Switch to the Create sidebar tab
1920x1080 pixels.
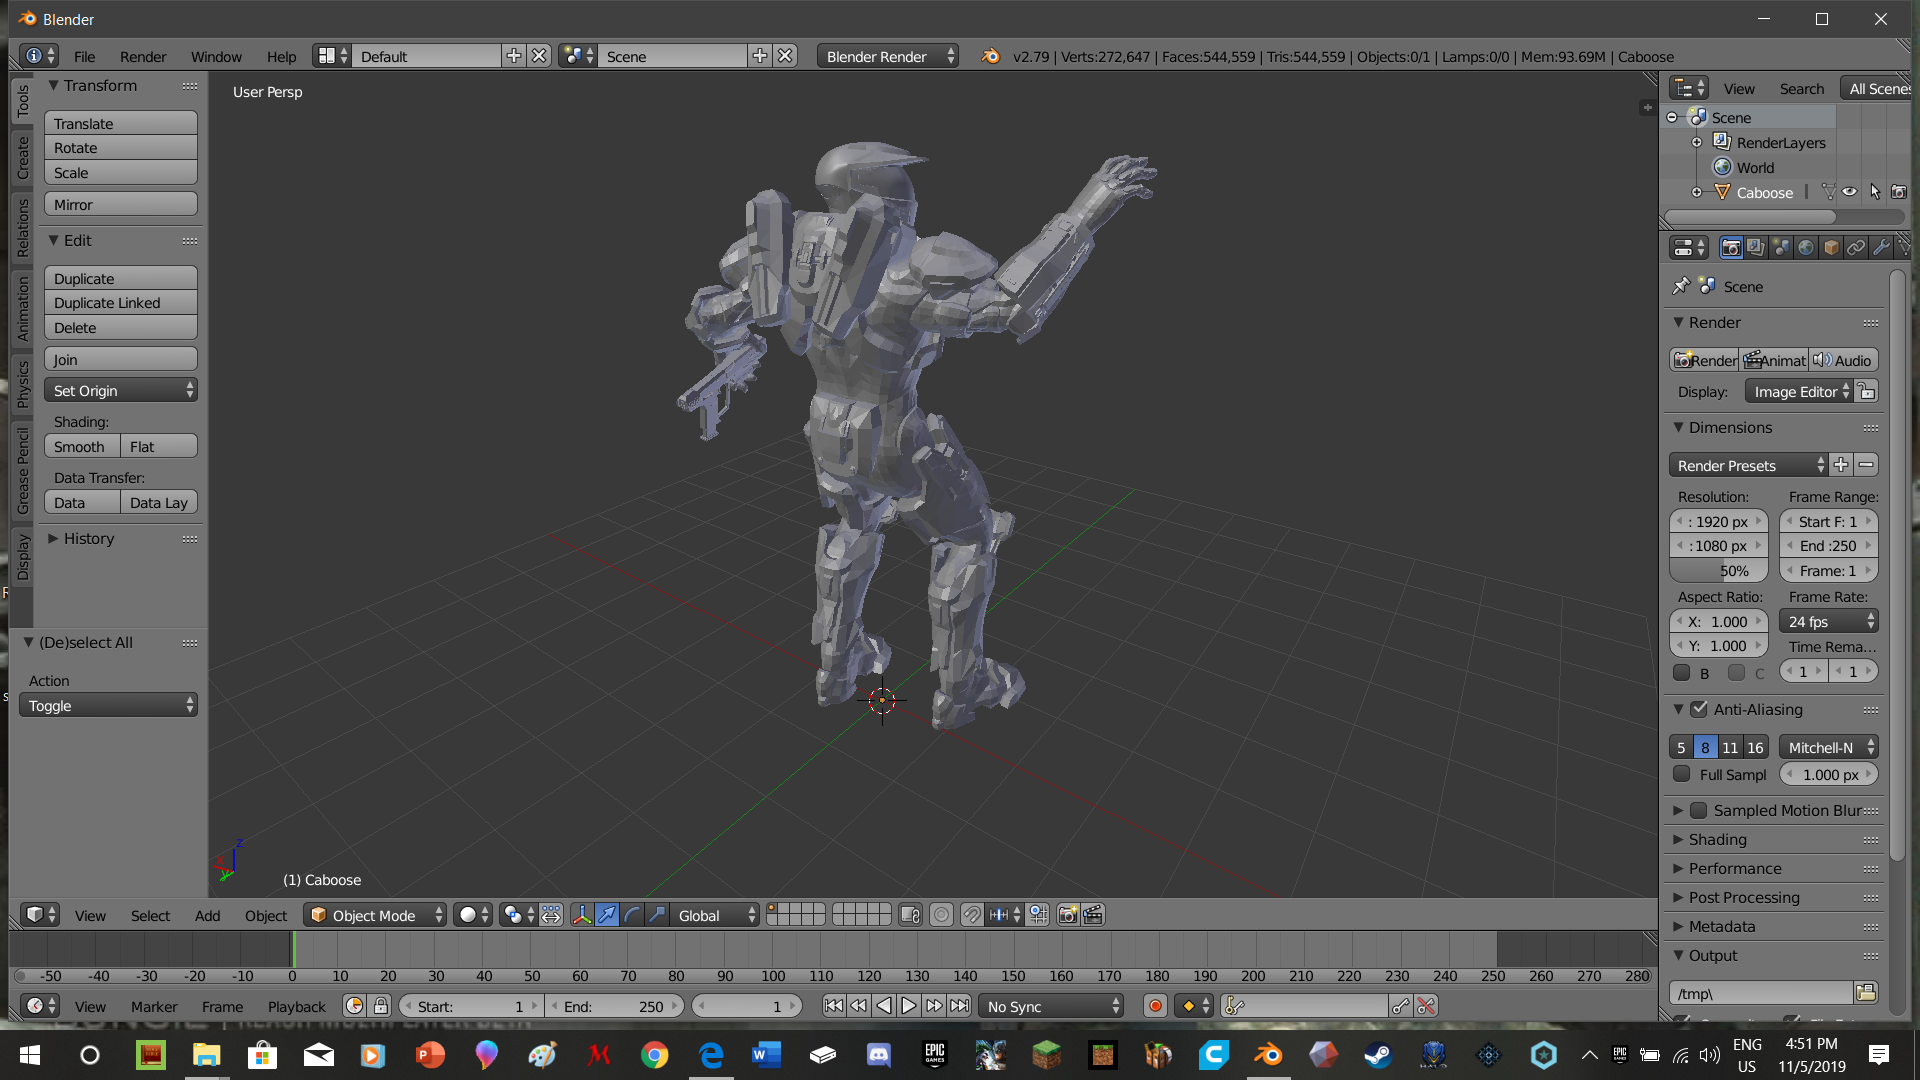(x=22, y=157)
